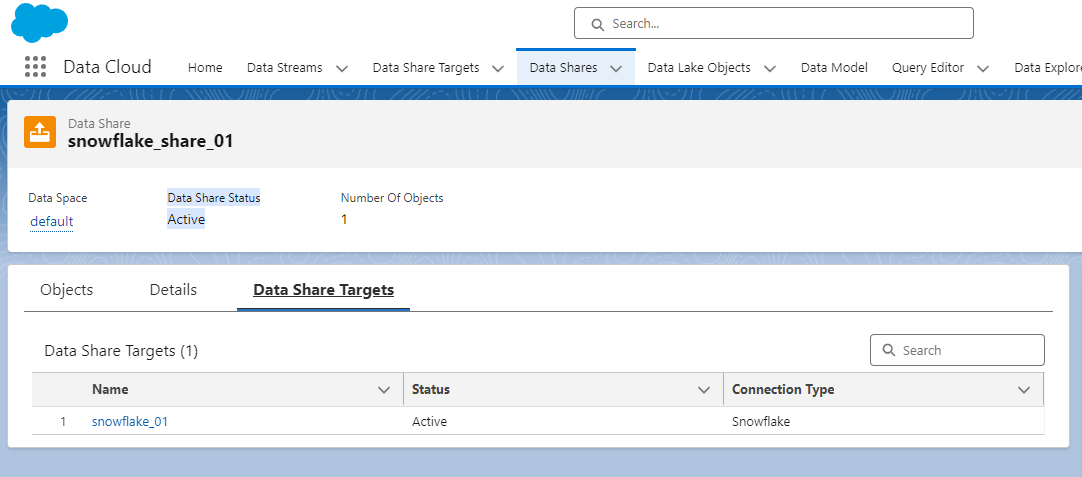Open the snowflake_01 target link

[x=130, y=422]
